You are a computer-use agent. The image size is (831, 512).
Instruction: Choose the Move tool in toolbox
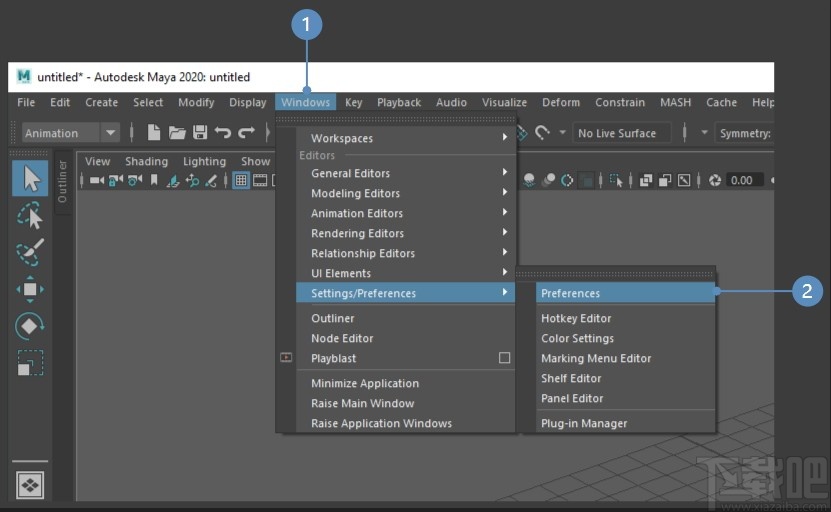pyautogui.click(x=30, y=289)
